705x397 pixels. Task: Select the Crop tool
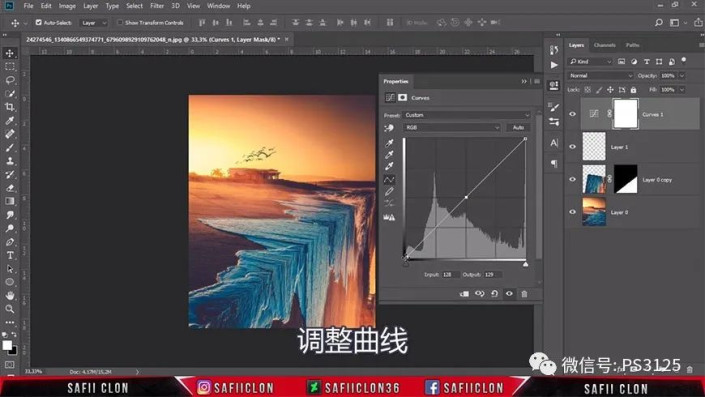click(9, 107)
